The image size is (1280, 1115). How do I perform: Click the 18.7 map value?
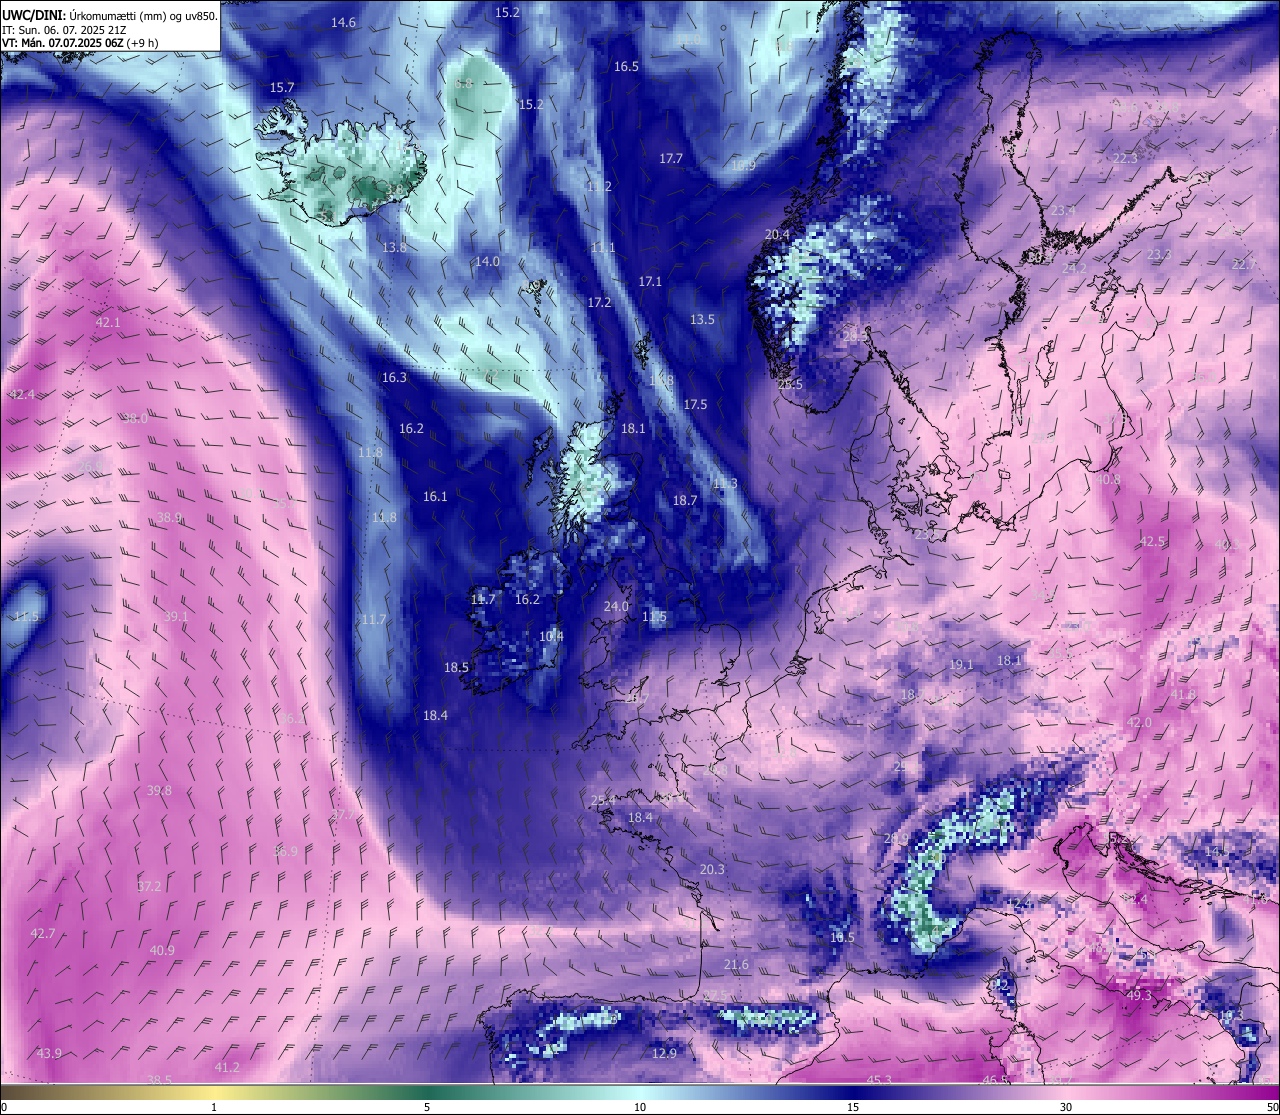click(685, 500)
